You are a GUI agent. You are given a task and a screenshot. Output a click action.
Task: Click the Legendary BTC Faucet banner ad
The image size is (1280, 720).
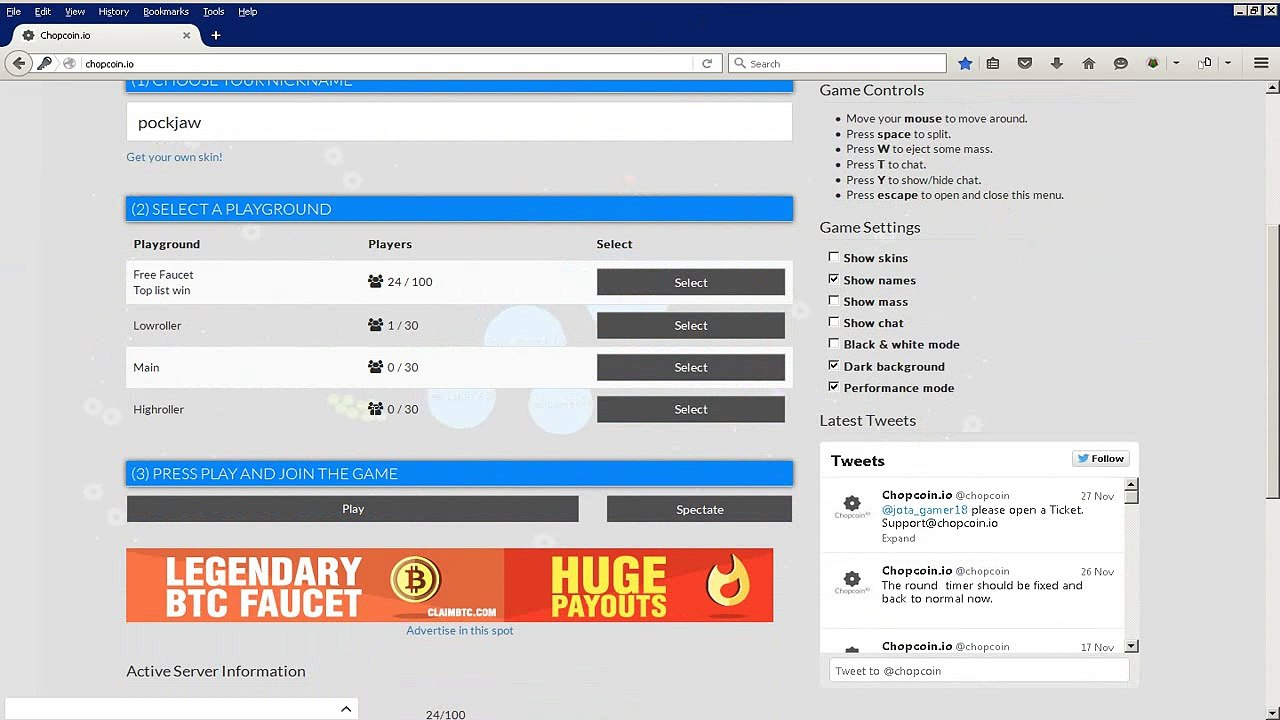coord(450,585)
